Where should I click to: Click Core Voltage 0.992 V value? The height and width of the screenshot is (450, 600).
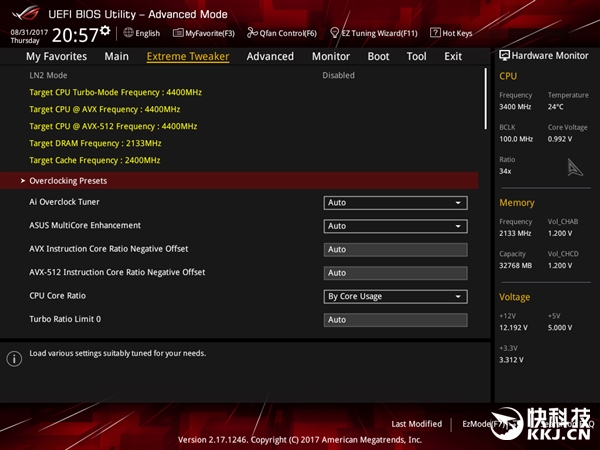pos(560,139)
